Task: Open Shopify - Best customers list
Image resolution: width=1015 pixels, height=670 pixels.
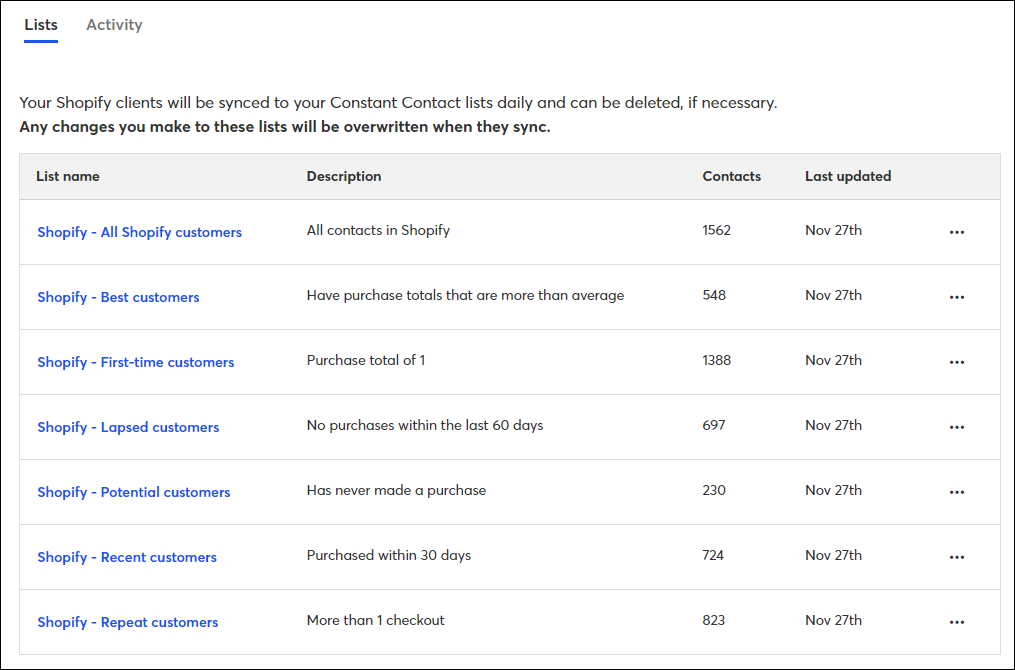Action: click(118, 297)
